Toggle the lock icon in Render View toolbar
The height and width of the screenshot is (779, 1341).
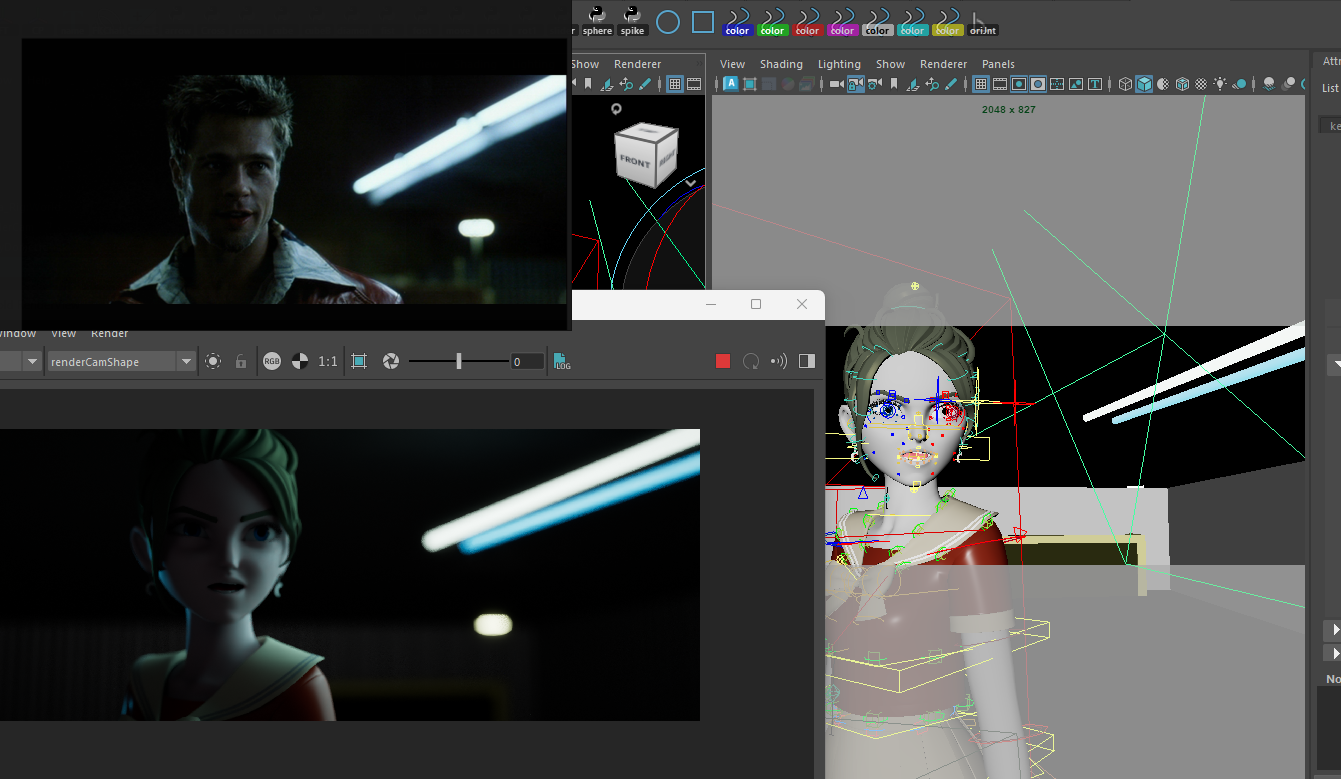coord(240,361)
